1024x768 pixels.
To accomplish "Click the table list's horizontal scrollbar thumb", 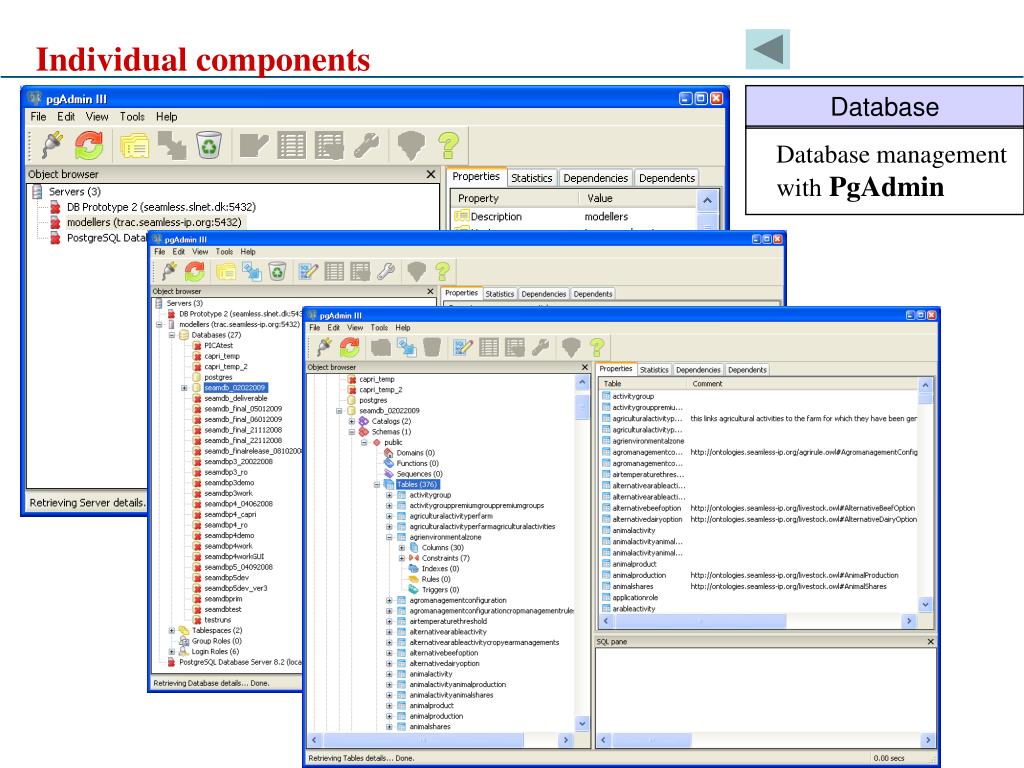I will click(699, 621).
